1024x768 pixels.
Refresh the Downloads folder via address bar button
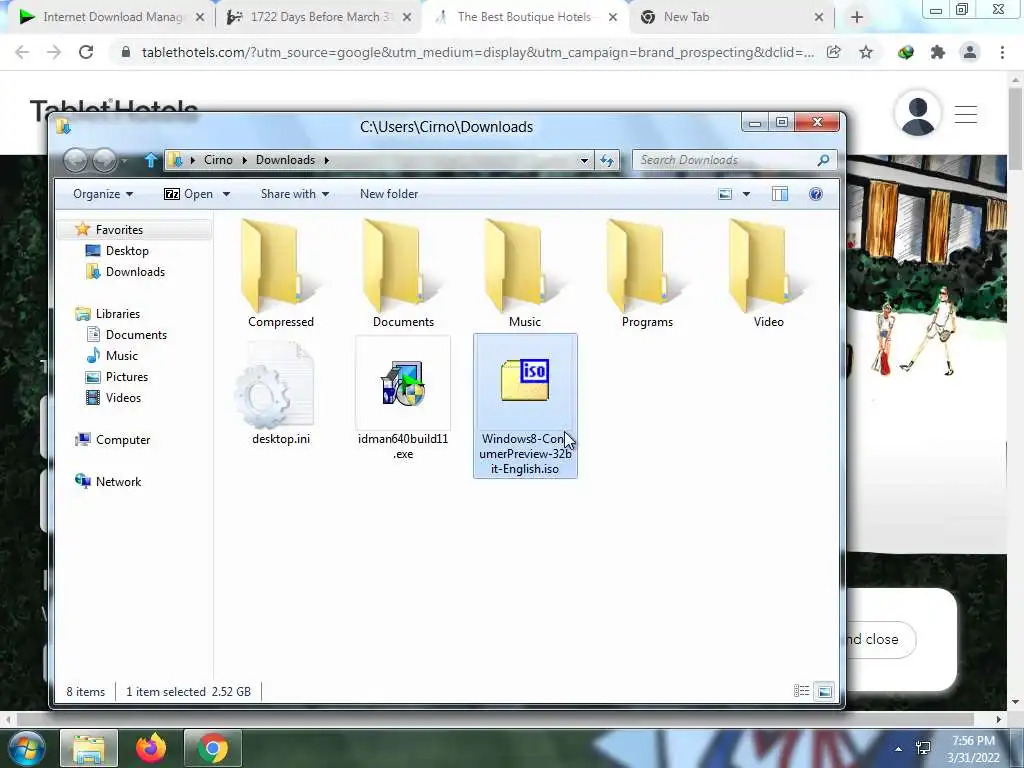click(607, 160)
